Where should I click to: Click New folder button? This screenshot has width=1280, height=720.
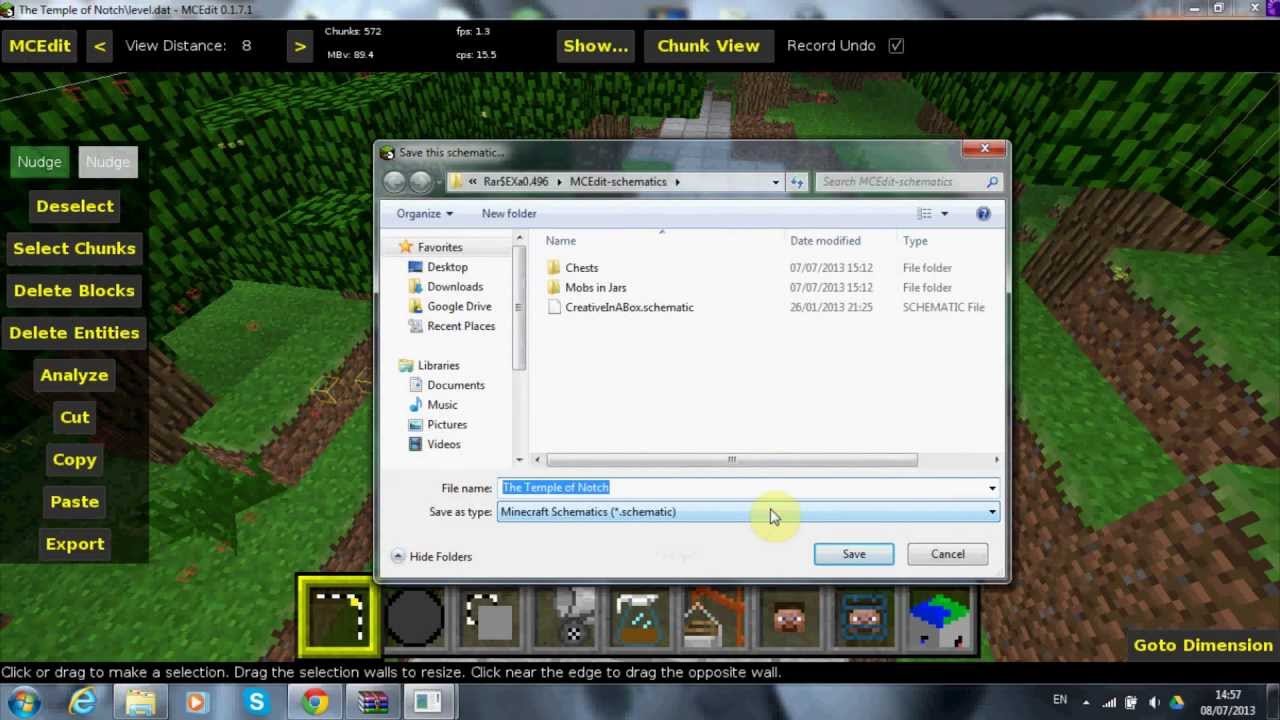pyautogui.click(x=509, y=213)
